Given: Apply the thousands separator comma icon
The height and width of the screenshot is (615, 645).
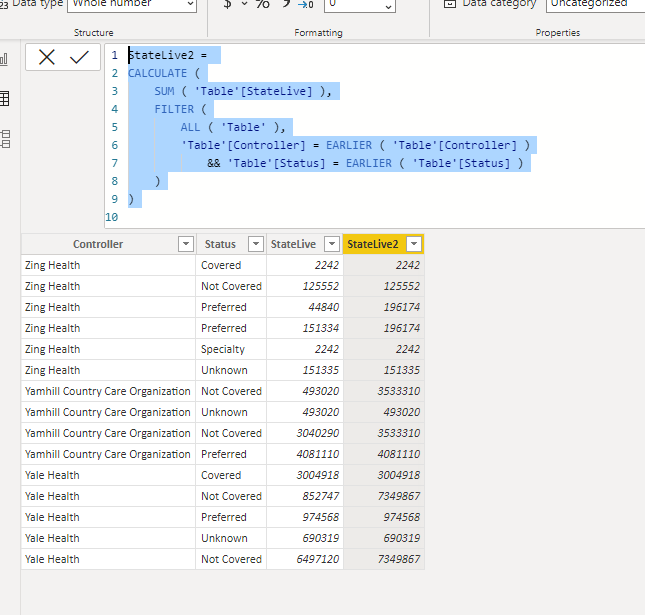Looking at the screenshot, I should [286, 4].
